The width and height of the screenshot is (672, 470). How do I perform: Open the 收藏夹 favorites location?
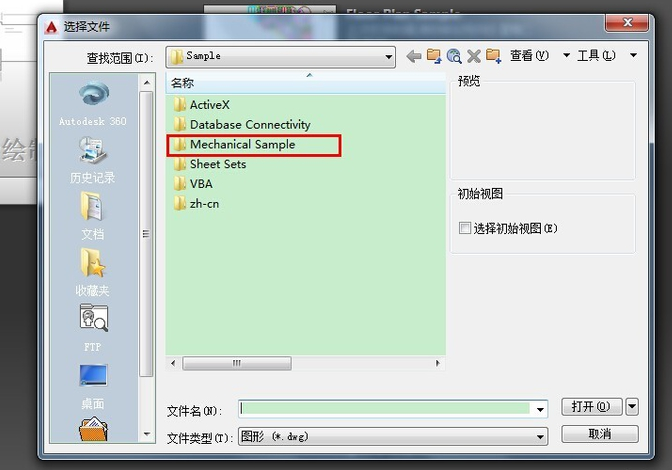tap(93, 272)
